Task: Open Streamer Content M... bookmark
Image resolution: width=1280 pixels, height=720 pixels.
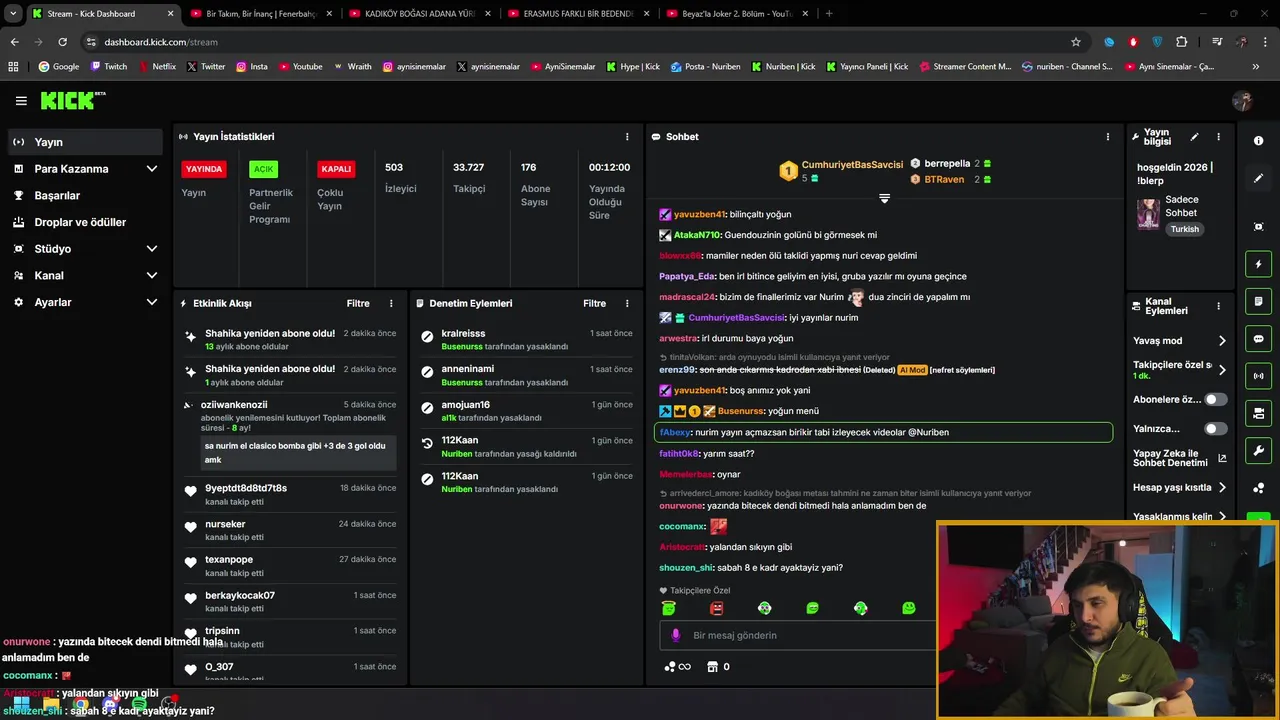Action: pyautogui.click(x=964, y=67)
